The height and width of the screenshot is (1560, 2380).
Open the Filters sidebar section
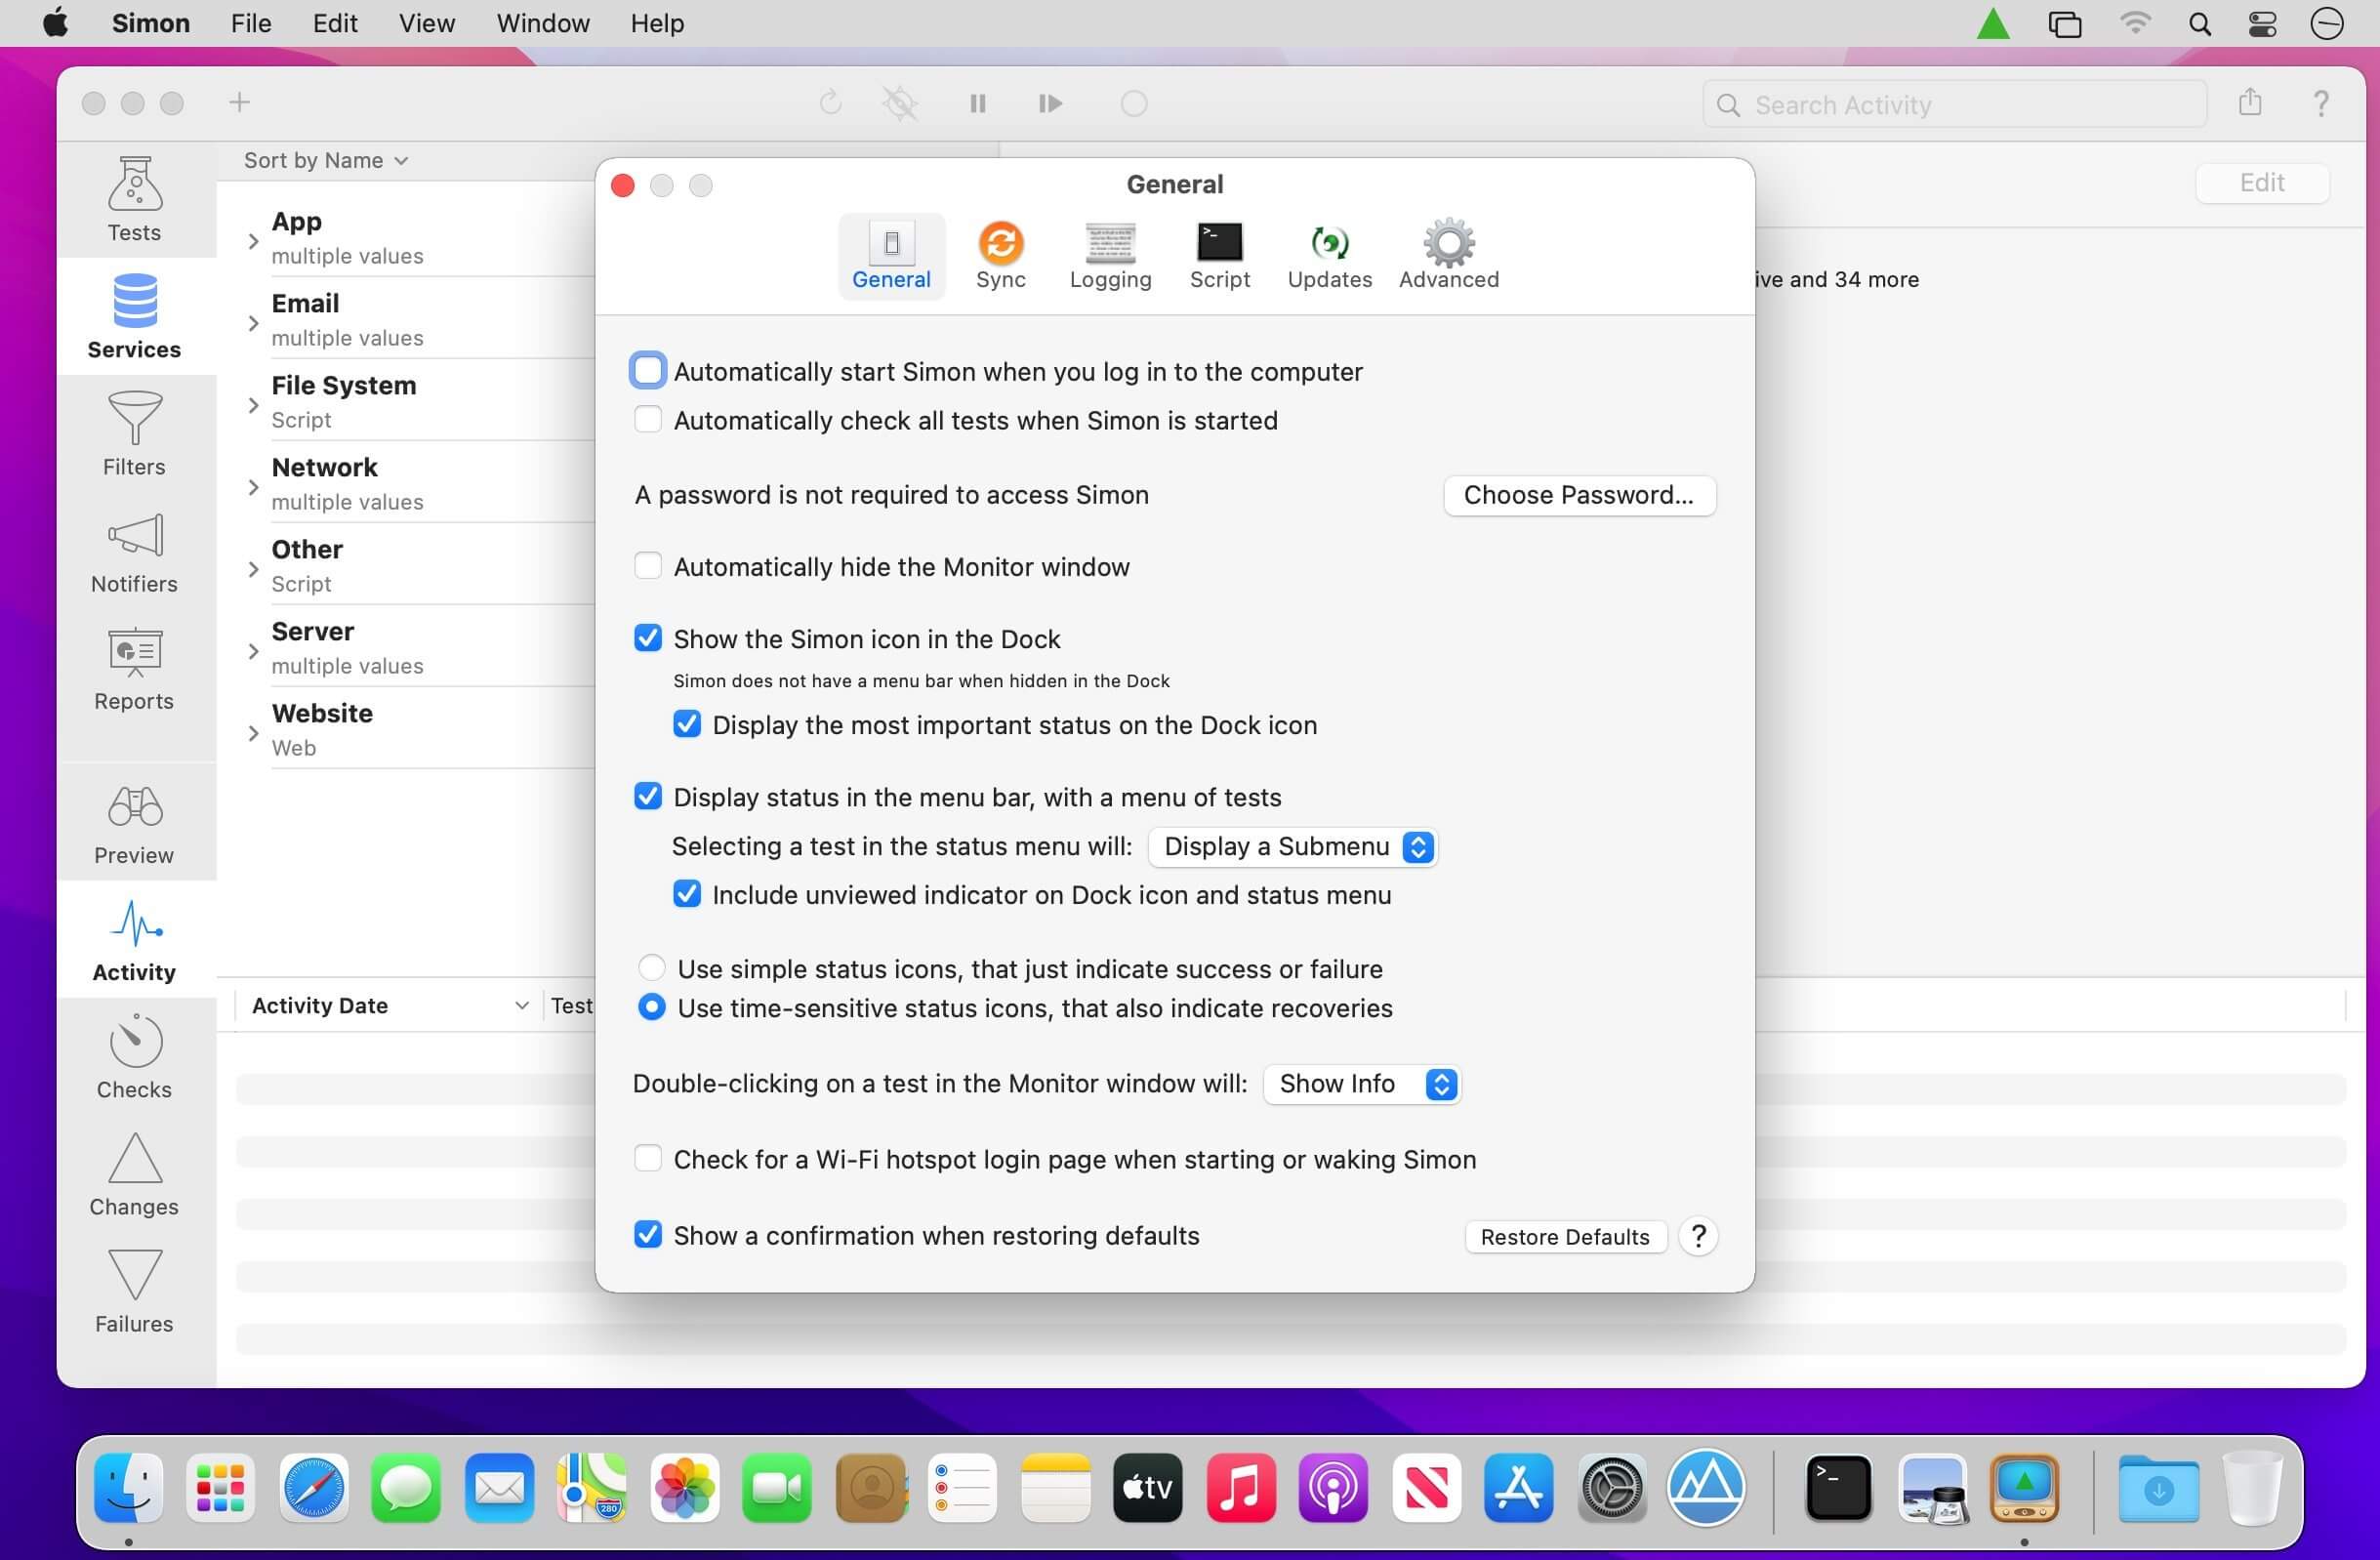click(x=134, y=433)
